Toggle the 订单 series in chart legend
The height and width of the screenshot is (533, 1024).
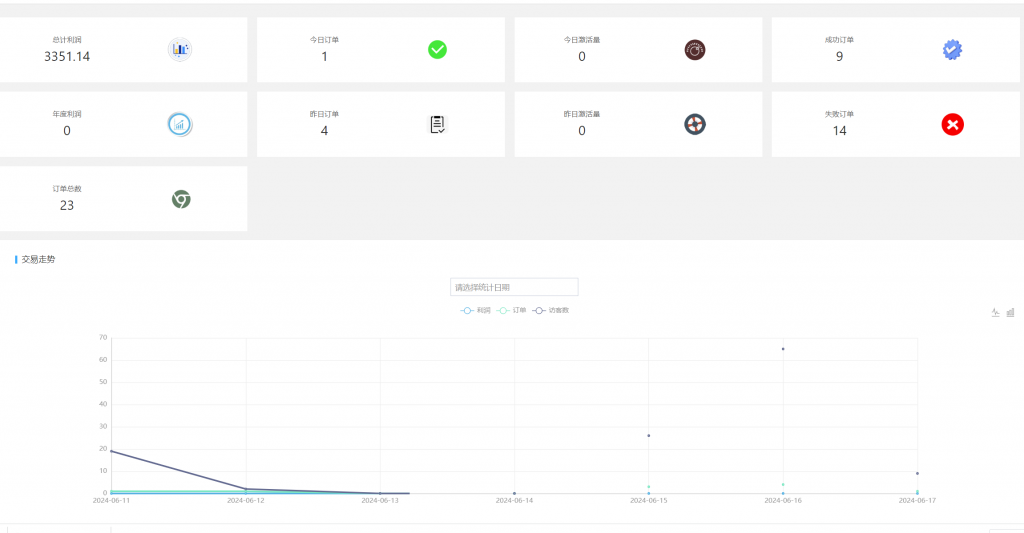[x=512, y=311]
